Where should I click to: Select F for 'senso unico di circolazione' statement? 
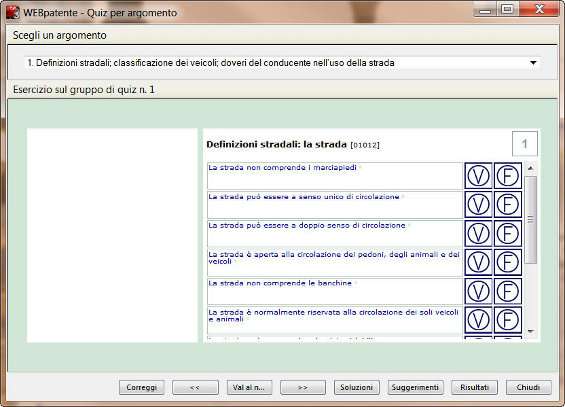(x=507, y=205)
